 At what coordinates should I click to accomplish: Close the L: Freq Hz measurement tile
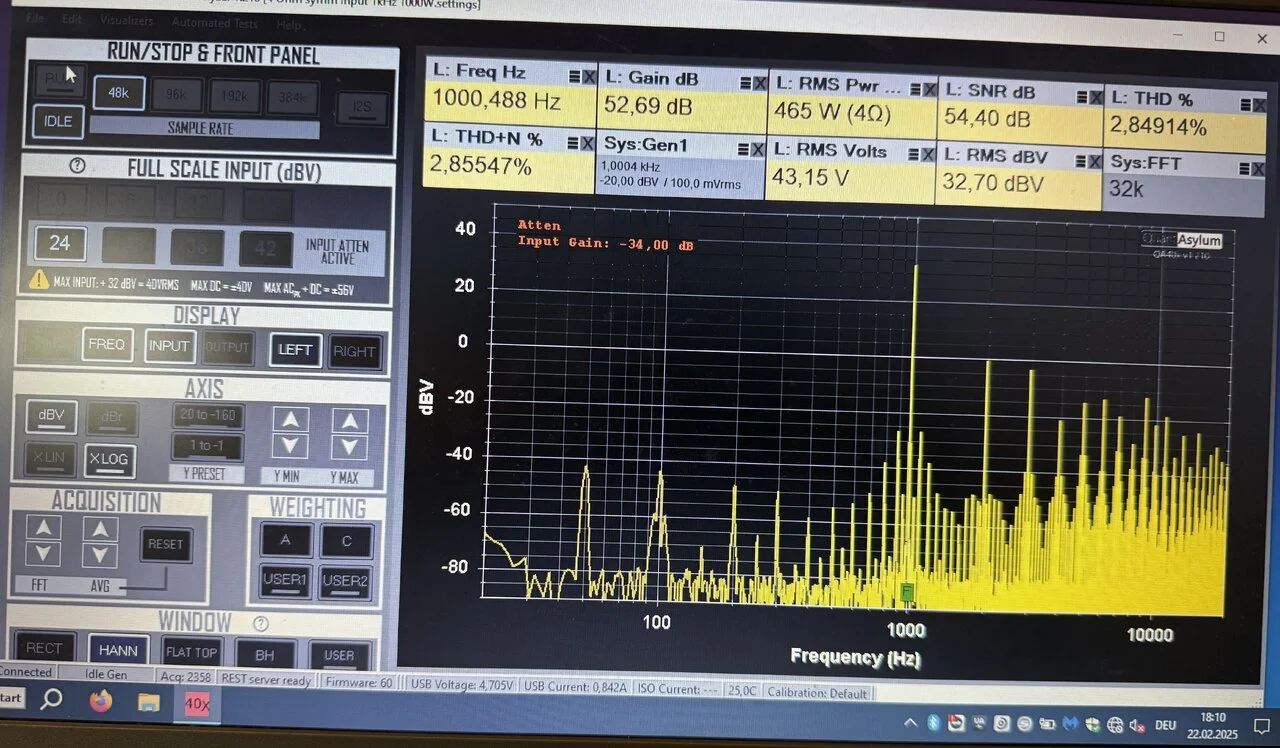point(590,76)
